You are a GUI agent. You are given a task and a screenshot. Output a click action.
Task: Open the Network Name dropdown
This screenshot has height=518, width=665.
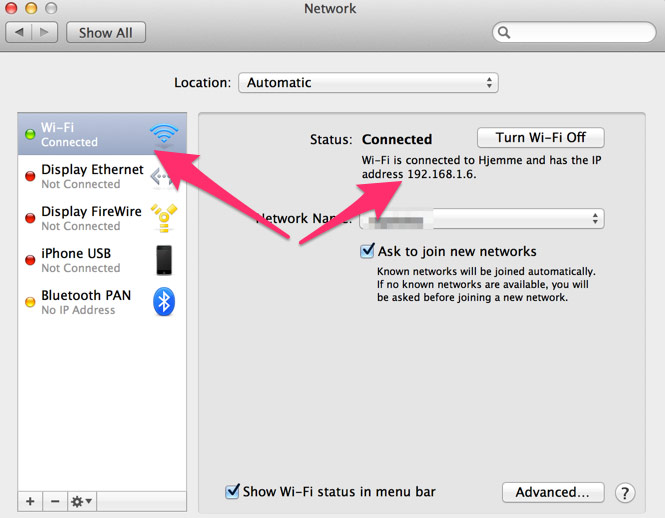point(482,218)
